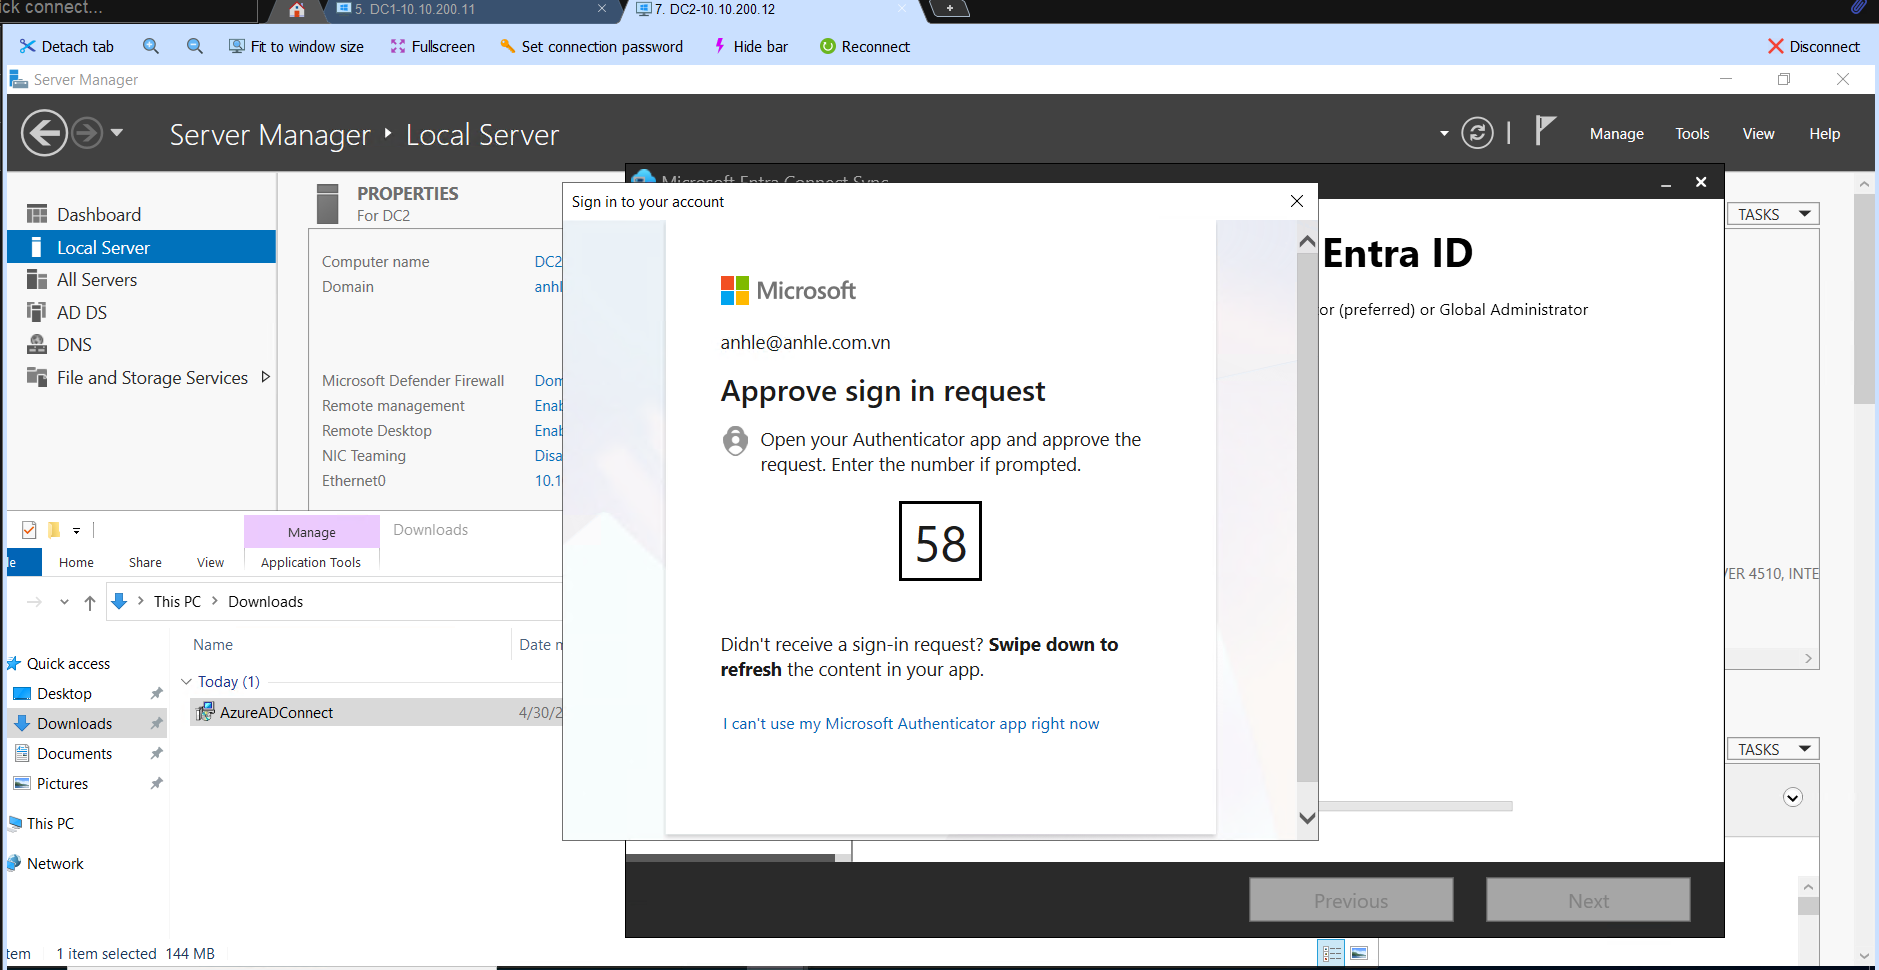The width and height of the screenshot is (1879, 970).
Task: Open the View ribbon tab in Explorer
Action: pos(210,563)
